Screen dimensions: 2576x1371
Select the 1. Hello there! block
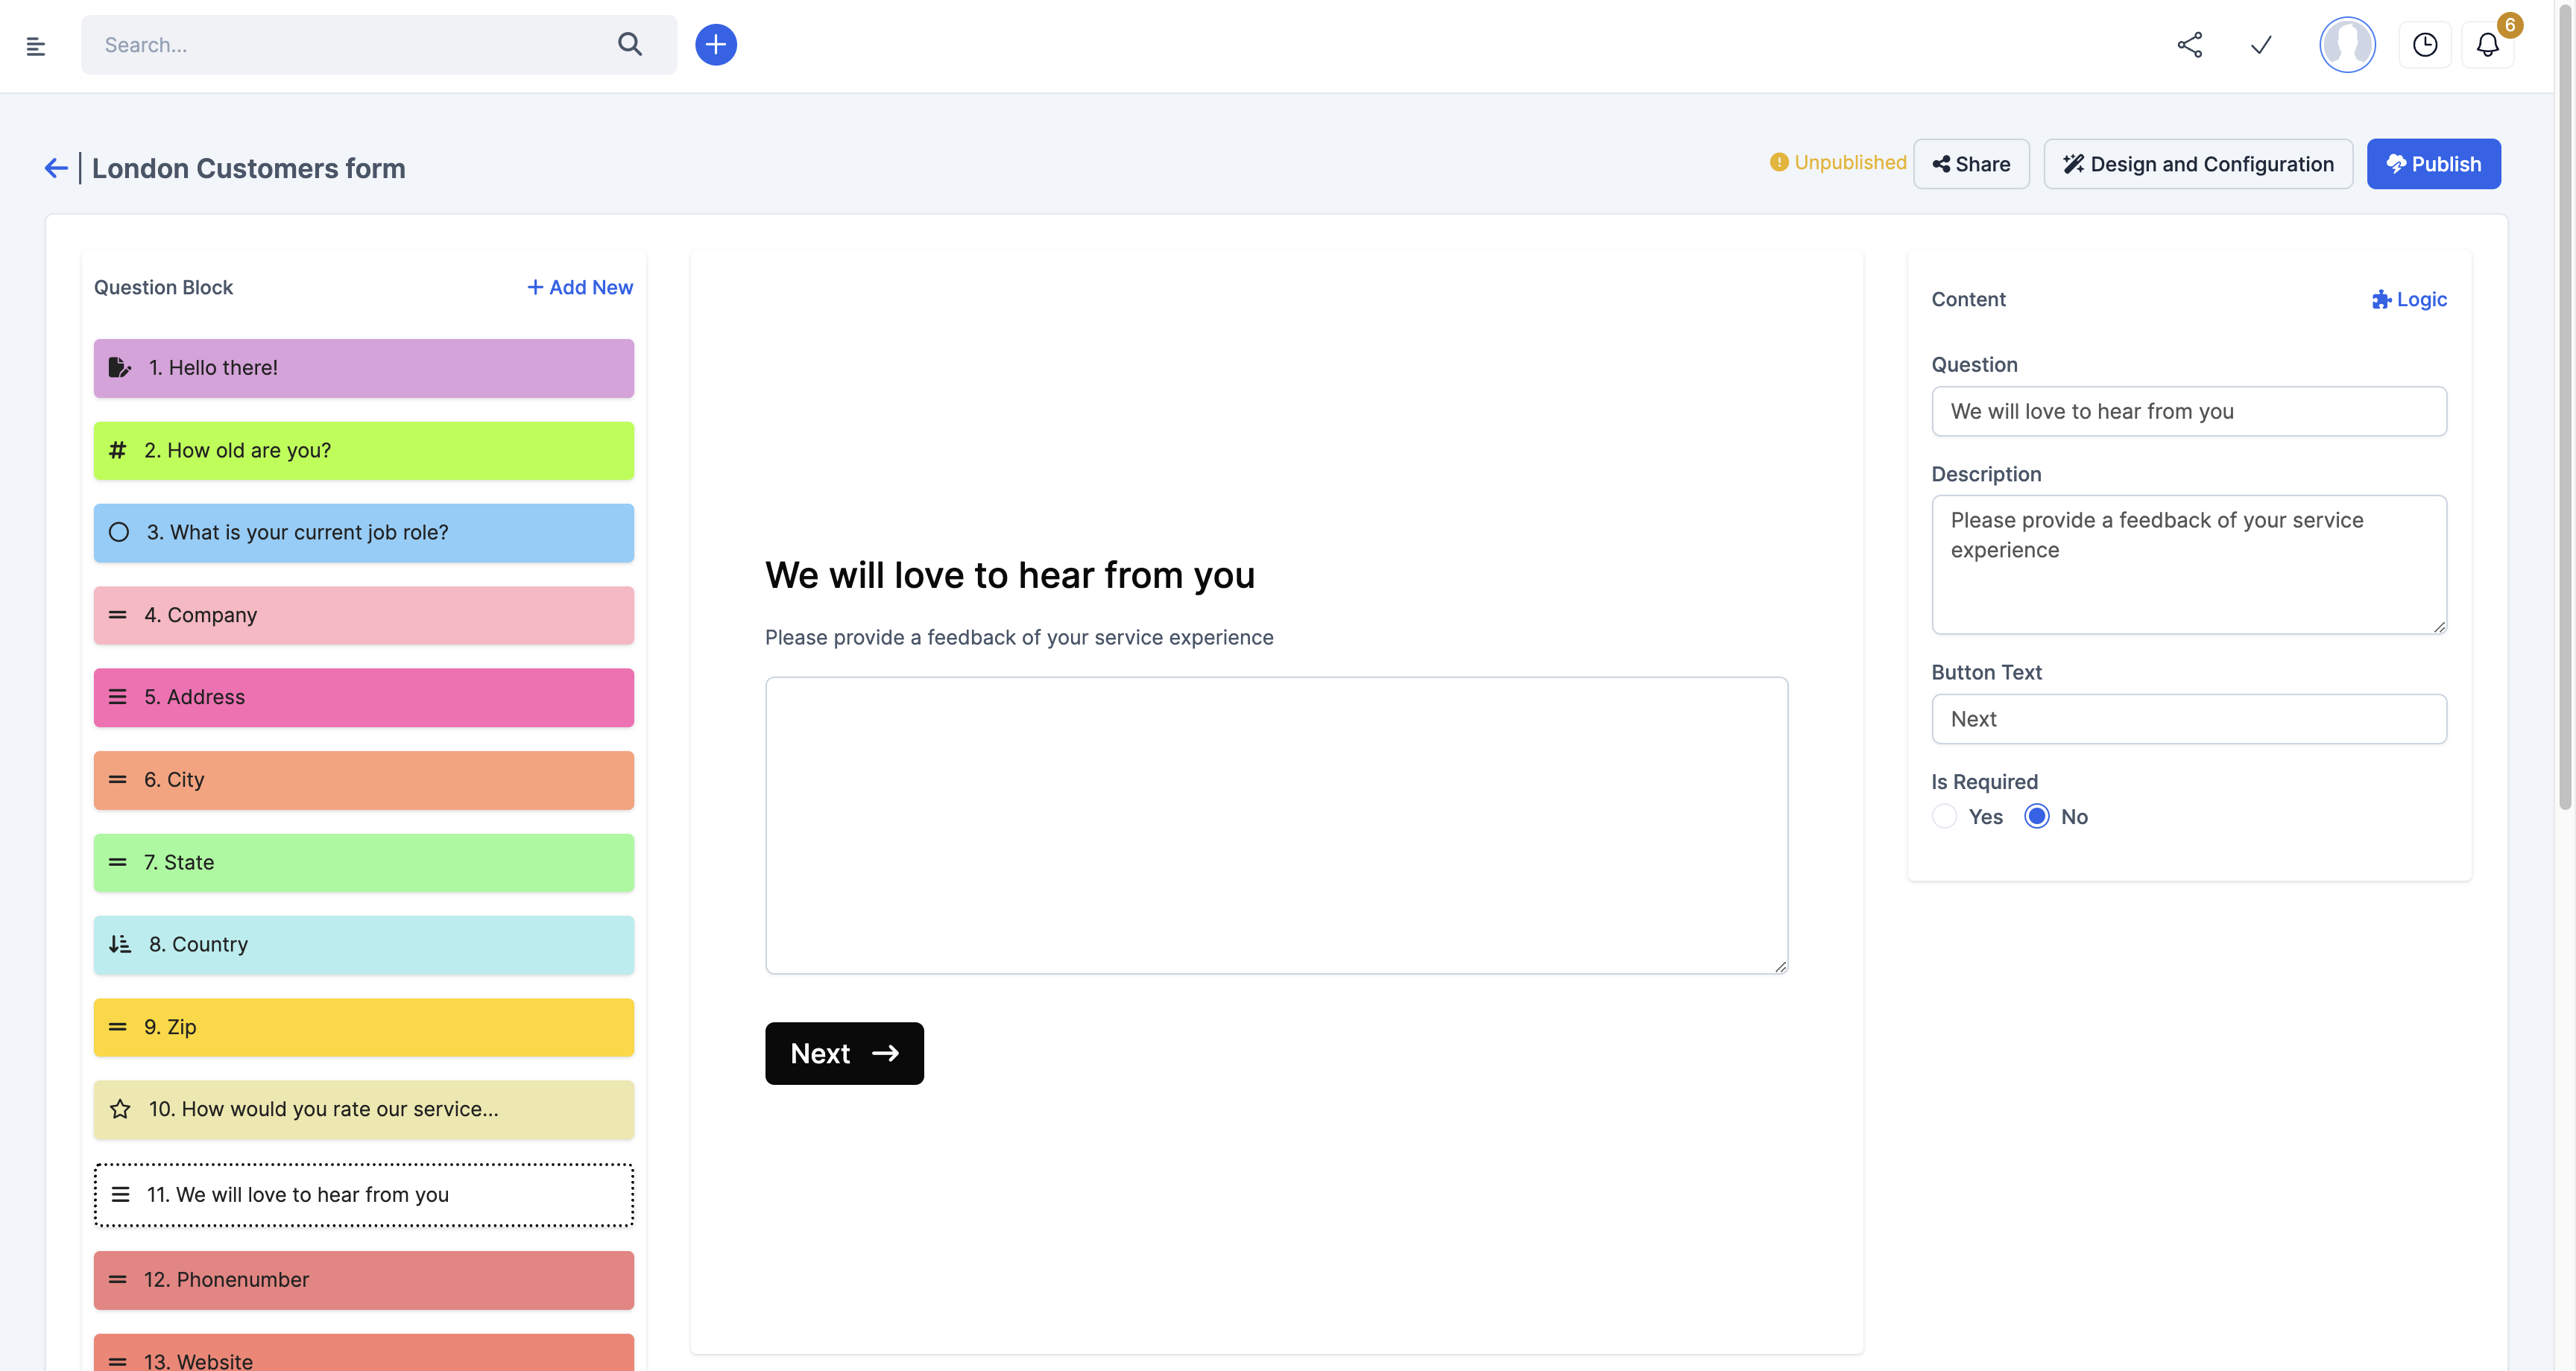coord(364,368)
